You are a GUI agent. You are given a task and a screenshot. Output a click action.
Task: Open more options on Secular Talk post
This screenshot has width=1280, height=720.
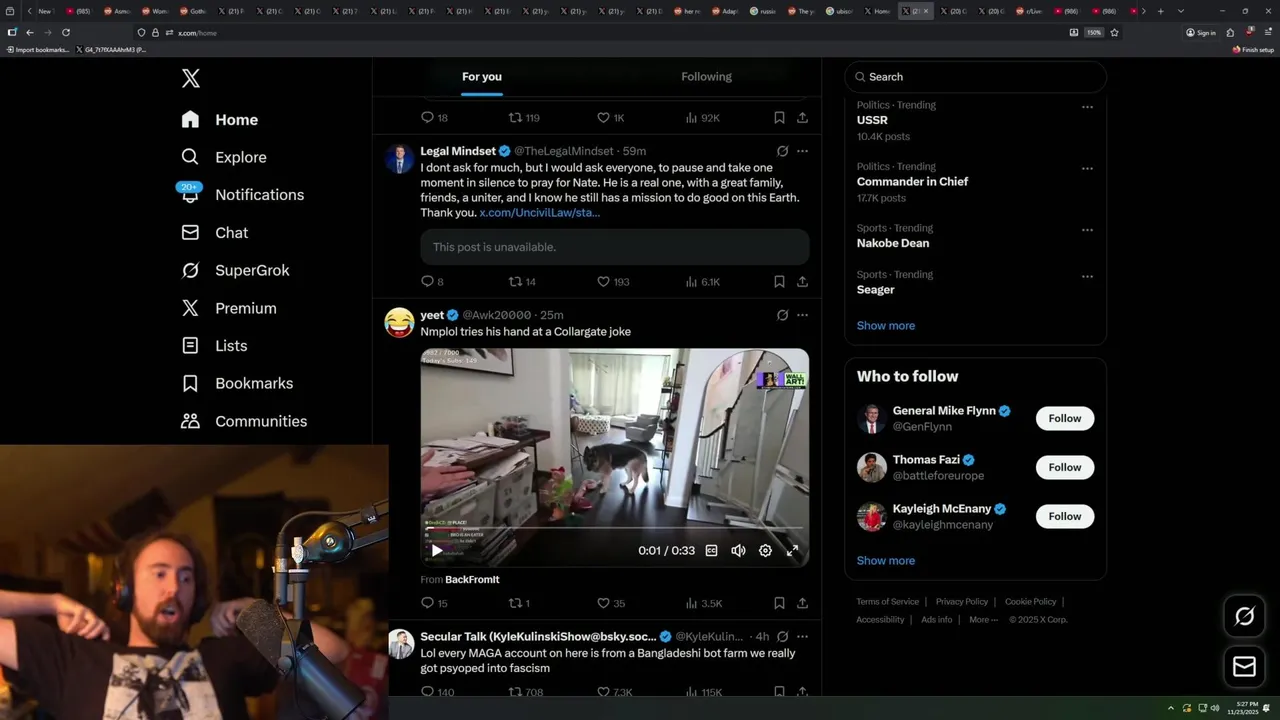pyautogui.click(x=802, y=636)
